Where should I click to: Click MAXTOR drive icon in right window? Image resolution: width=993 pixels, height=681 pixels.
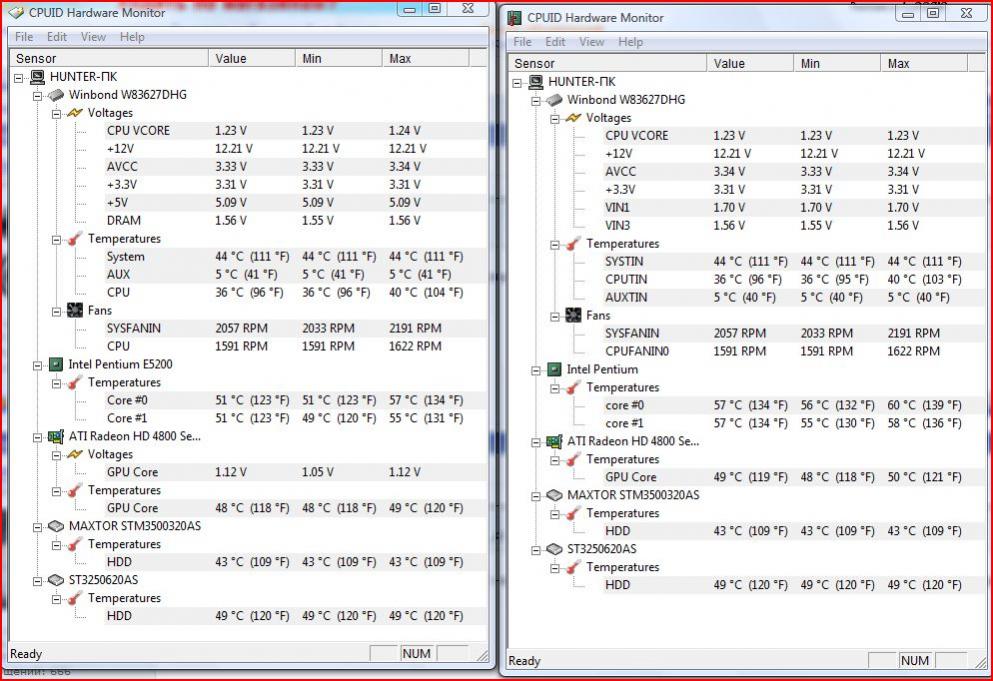click(554, 495)
